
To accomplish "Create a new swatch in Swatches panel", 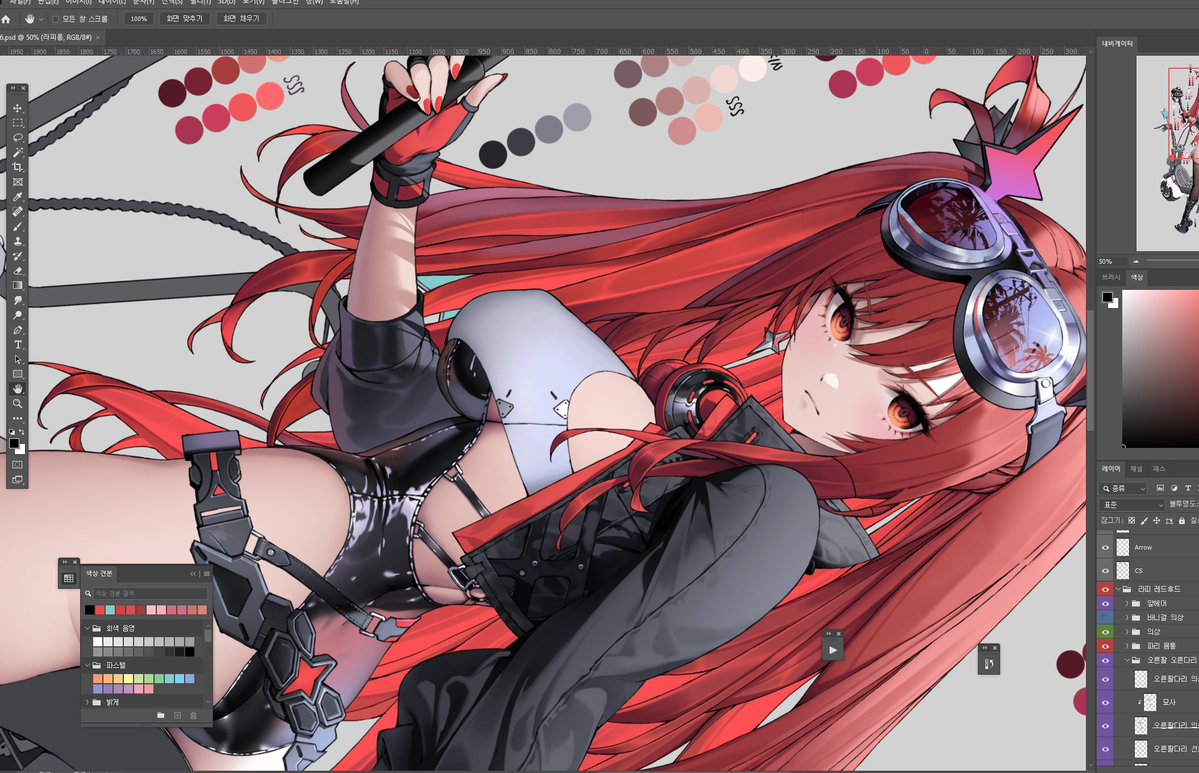I will pyautogui.click(x=177, y=715).
